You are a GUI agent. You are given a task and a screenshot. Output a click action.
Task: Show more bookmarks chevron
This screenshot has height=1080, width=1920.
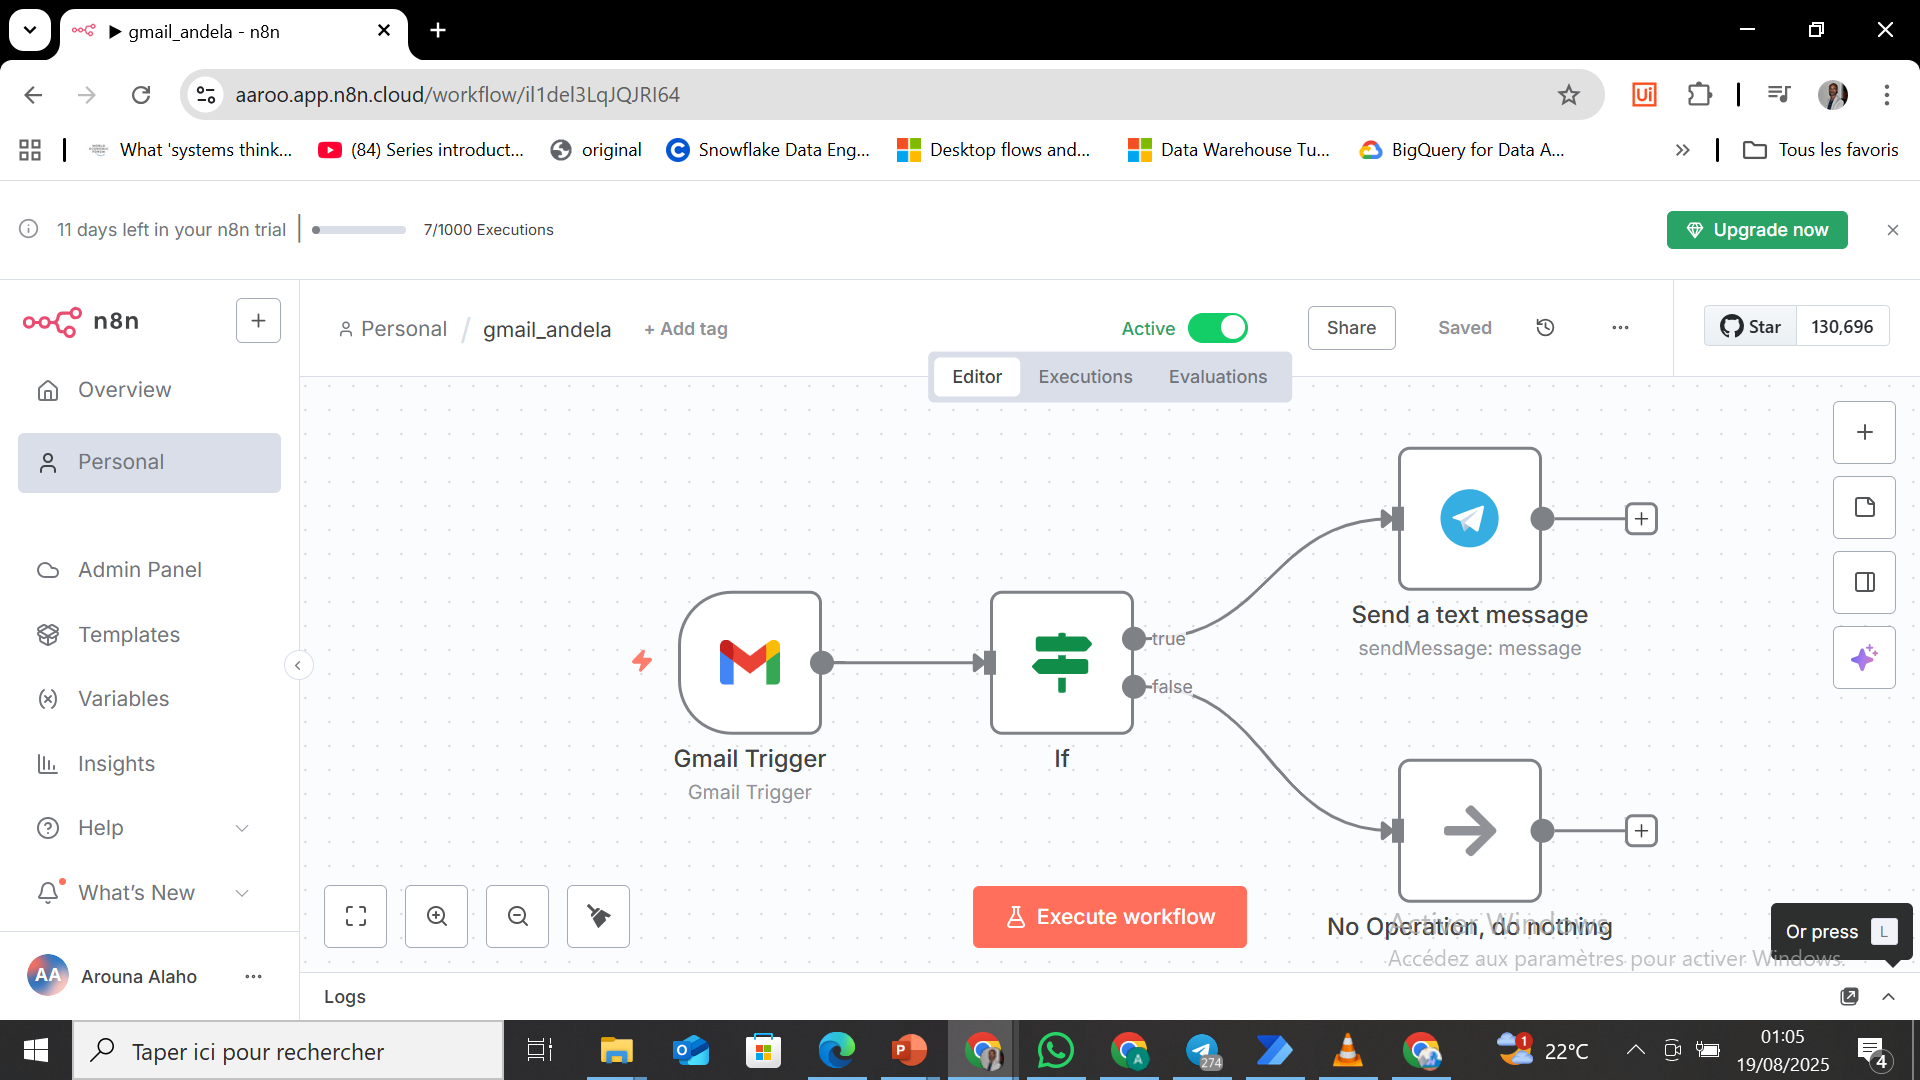1682,150
